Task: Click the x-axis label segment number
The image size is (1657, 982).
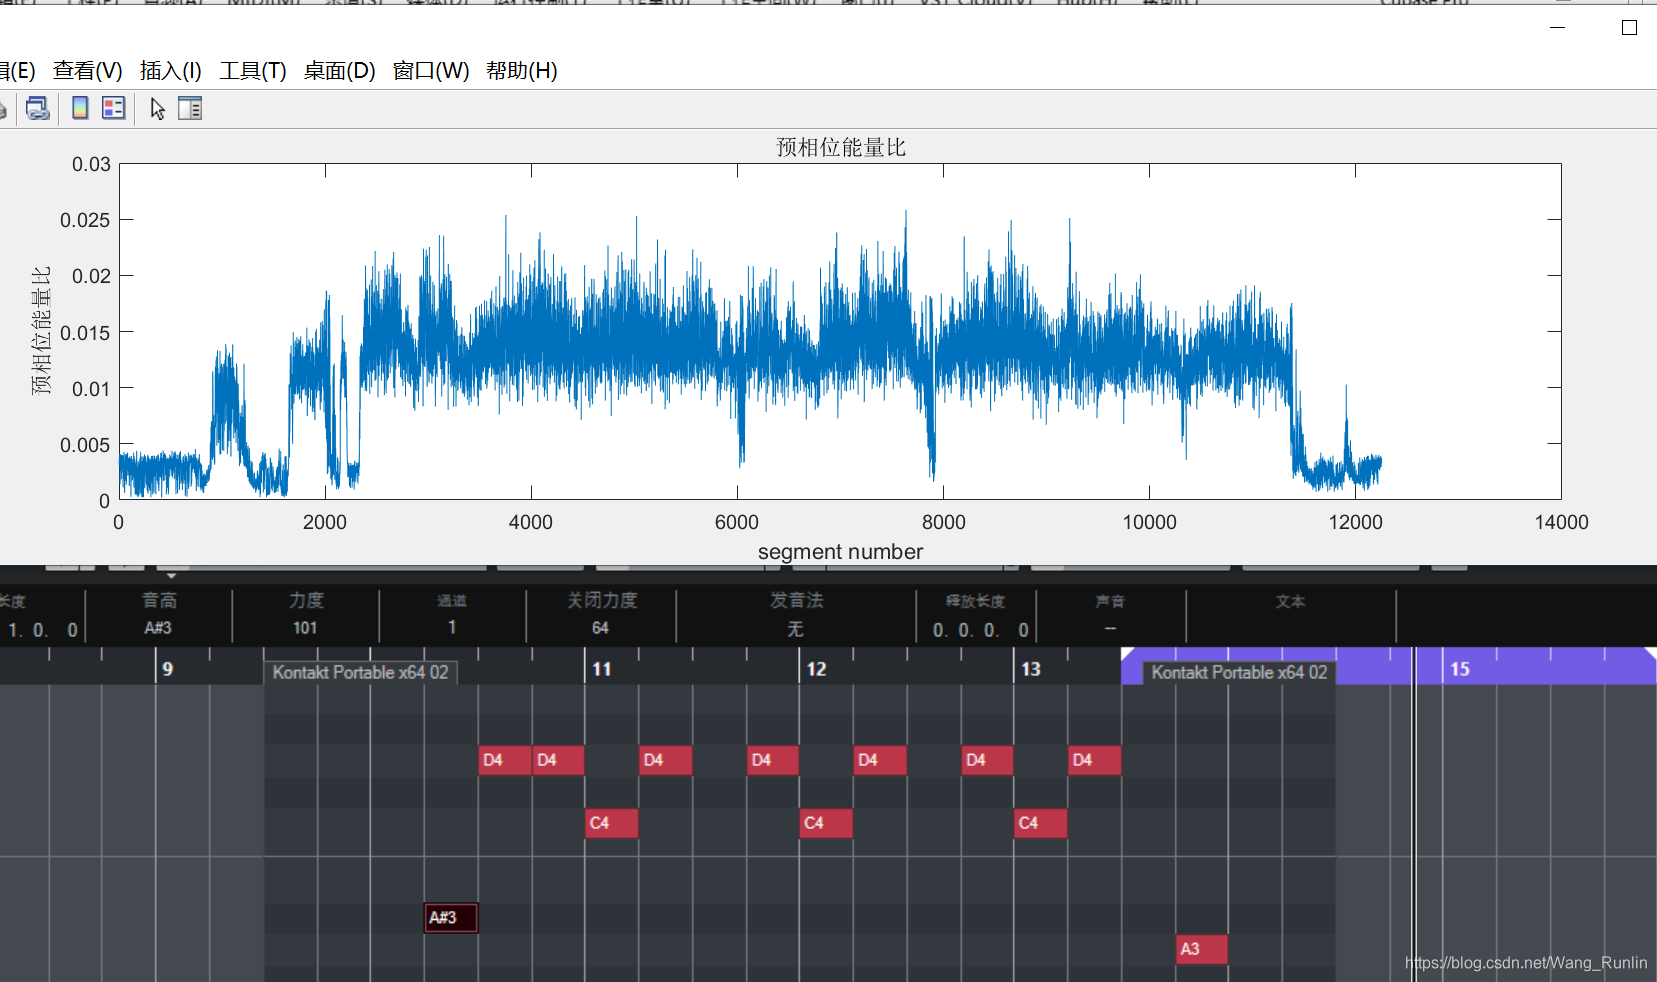Action: 840,552
